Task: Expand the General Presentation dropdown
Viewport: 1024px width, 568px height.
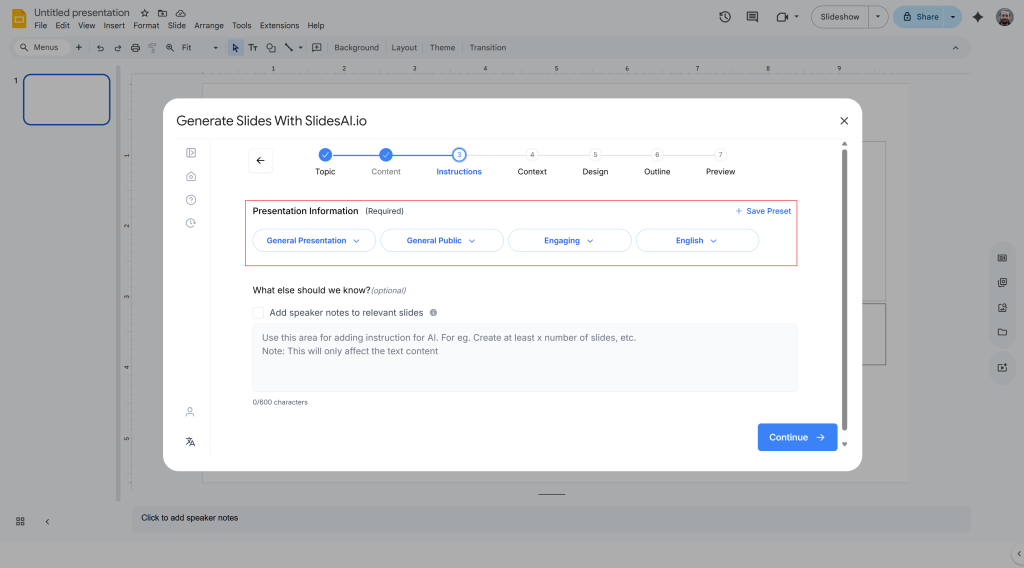Action: (x=313, y=241)
